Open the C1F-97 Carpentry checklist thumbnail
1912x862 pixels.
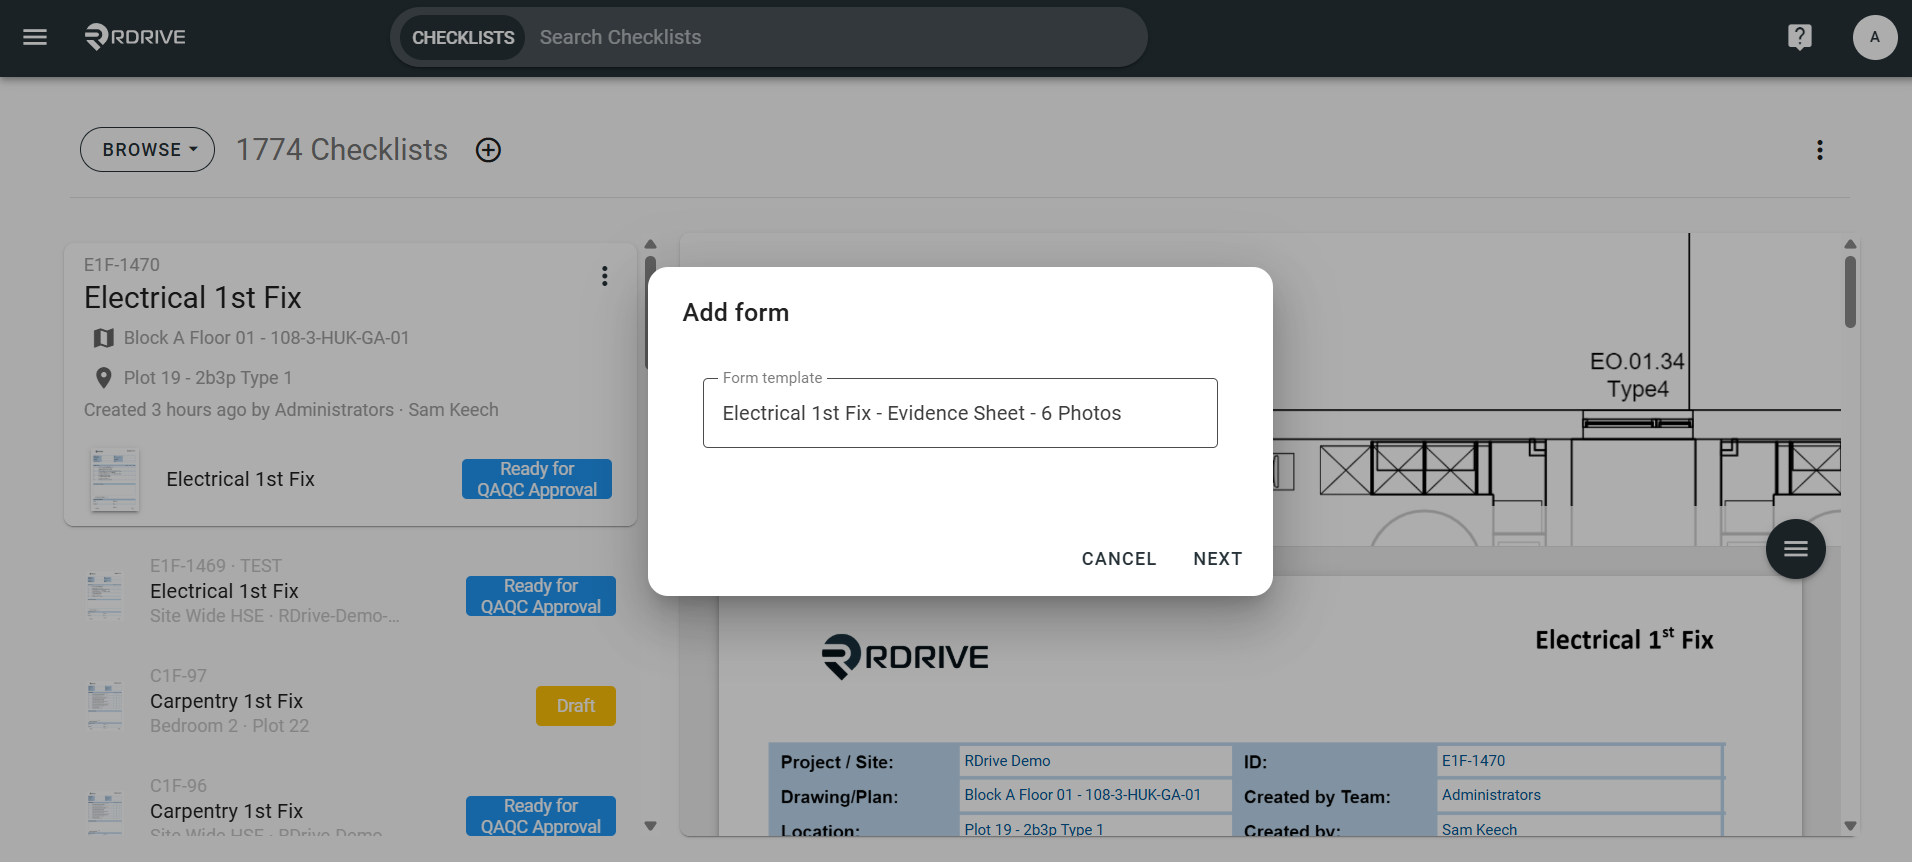tap(105, 704)
